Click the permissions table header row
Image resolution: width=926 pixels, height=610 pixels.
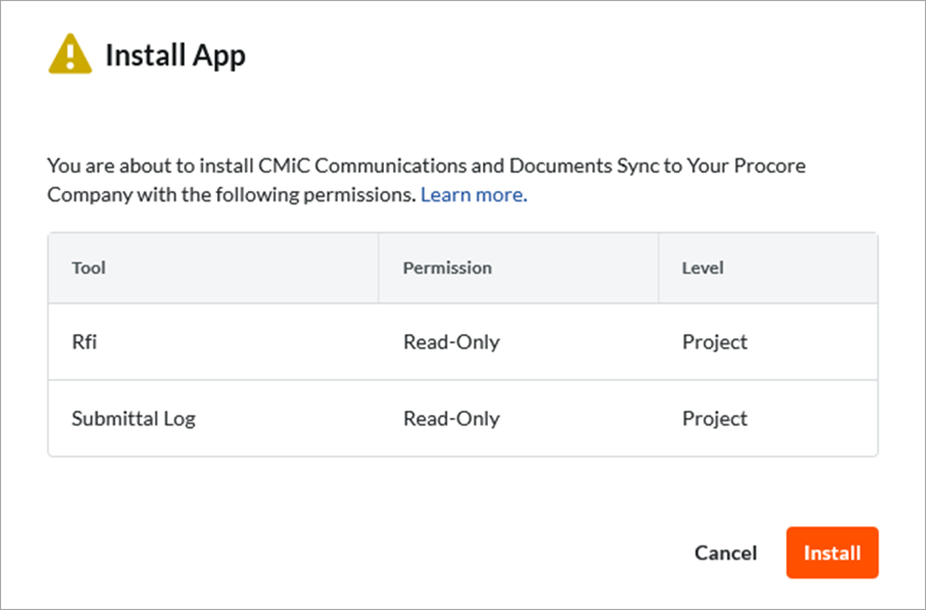click(463, 268)
